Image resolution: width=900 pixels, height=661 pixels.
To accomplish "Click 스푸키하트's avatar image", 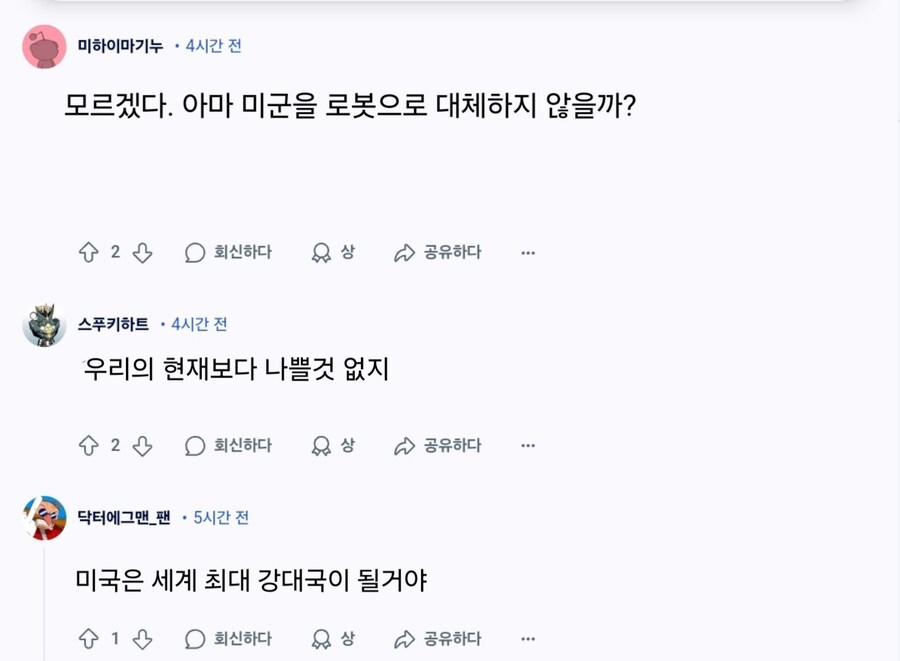I will [42, 323].
